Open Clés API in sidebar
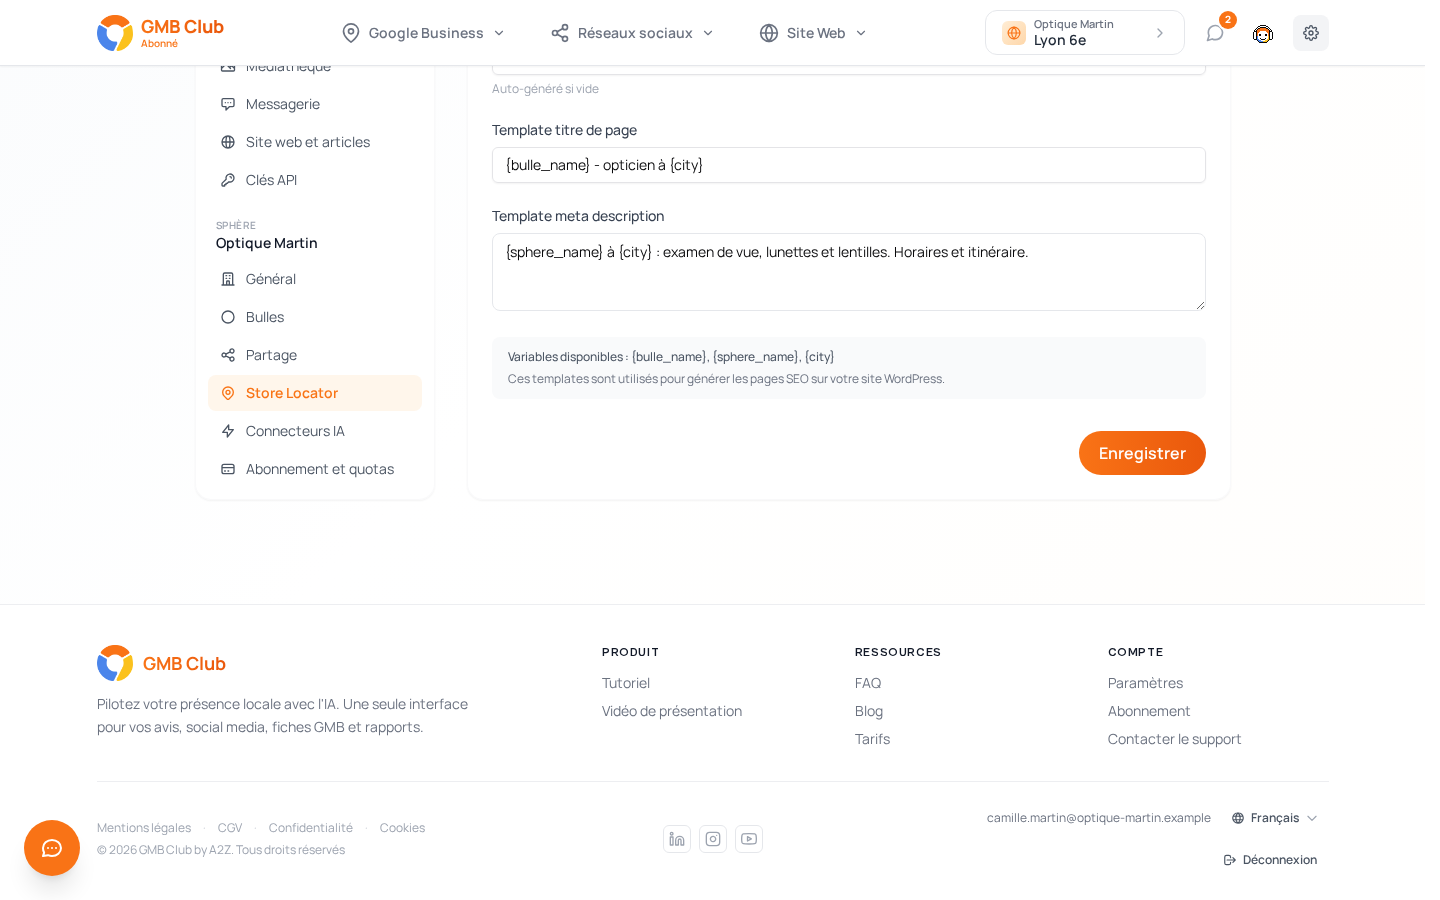 (315, 180)
